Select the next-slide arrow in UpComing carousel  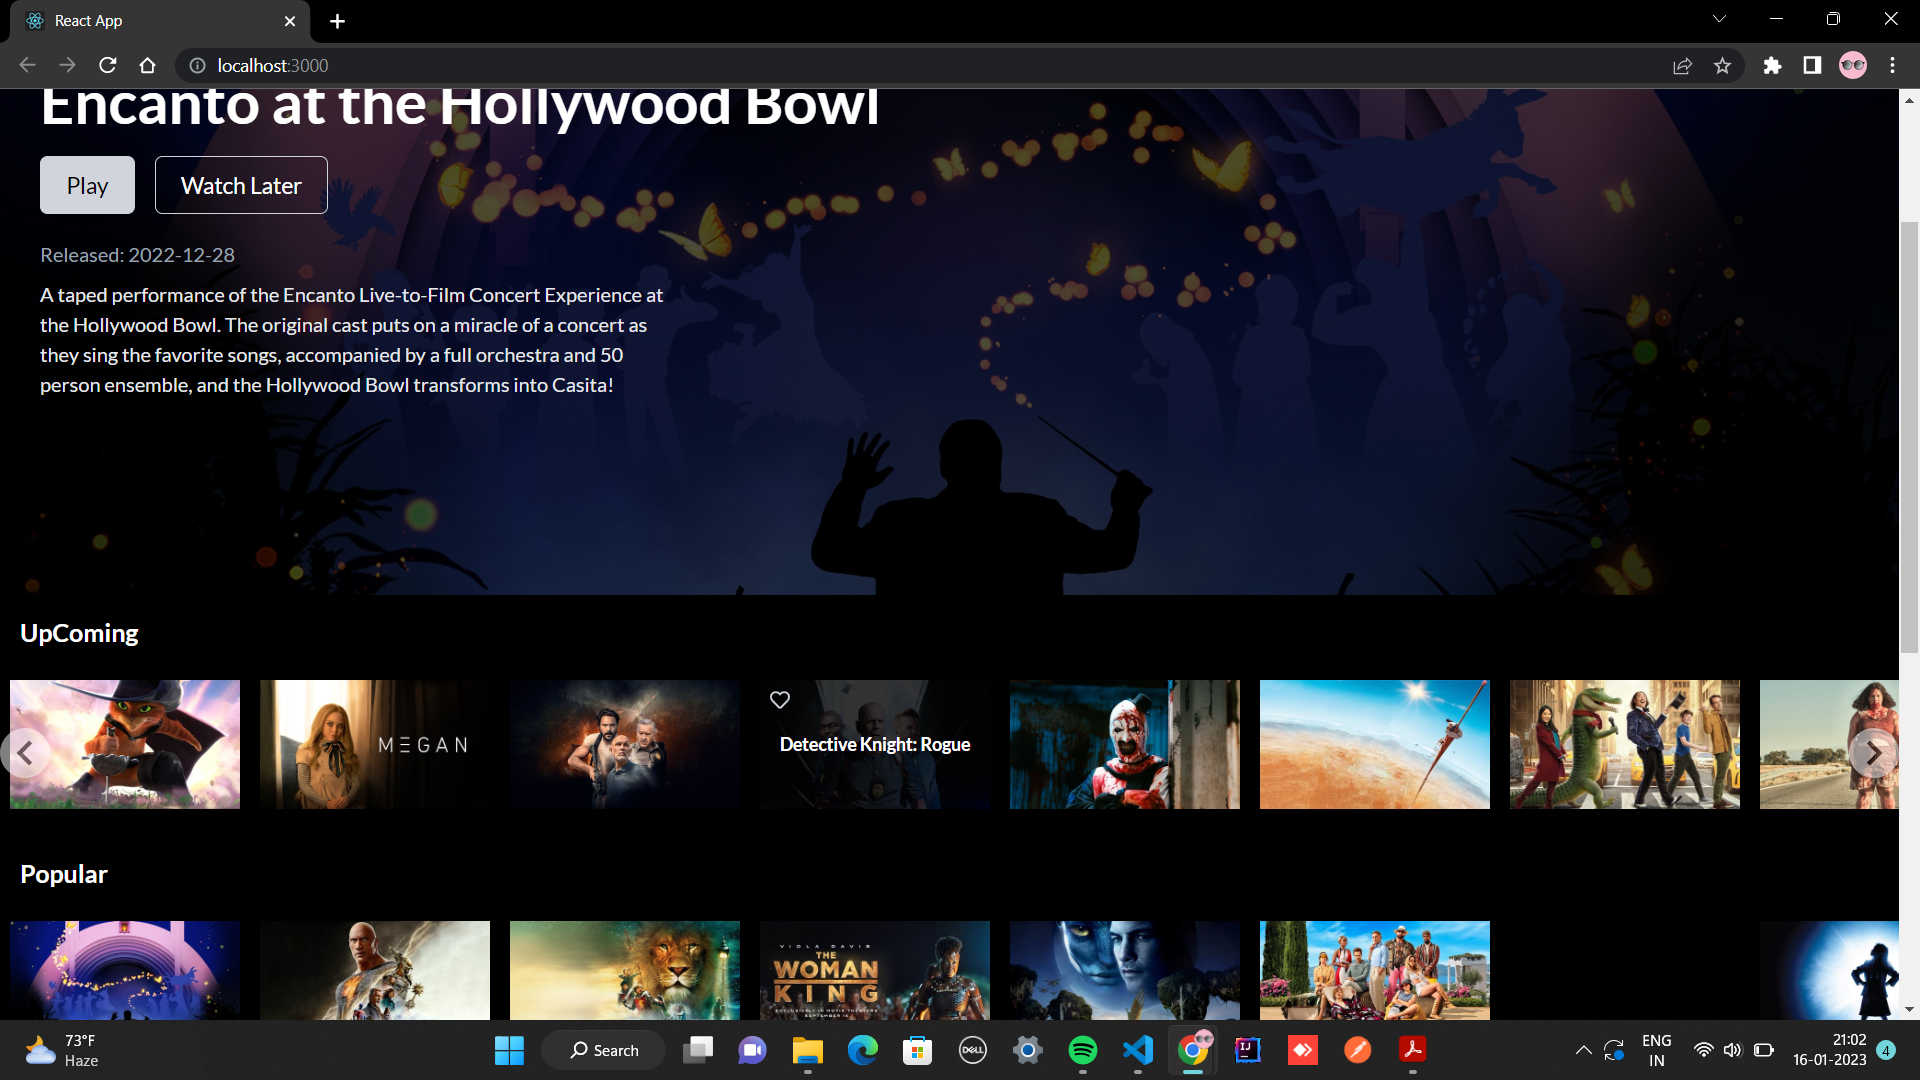click(1872, 753)
